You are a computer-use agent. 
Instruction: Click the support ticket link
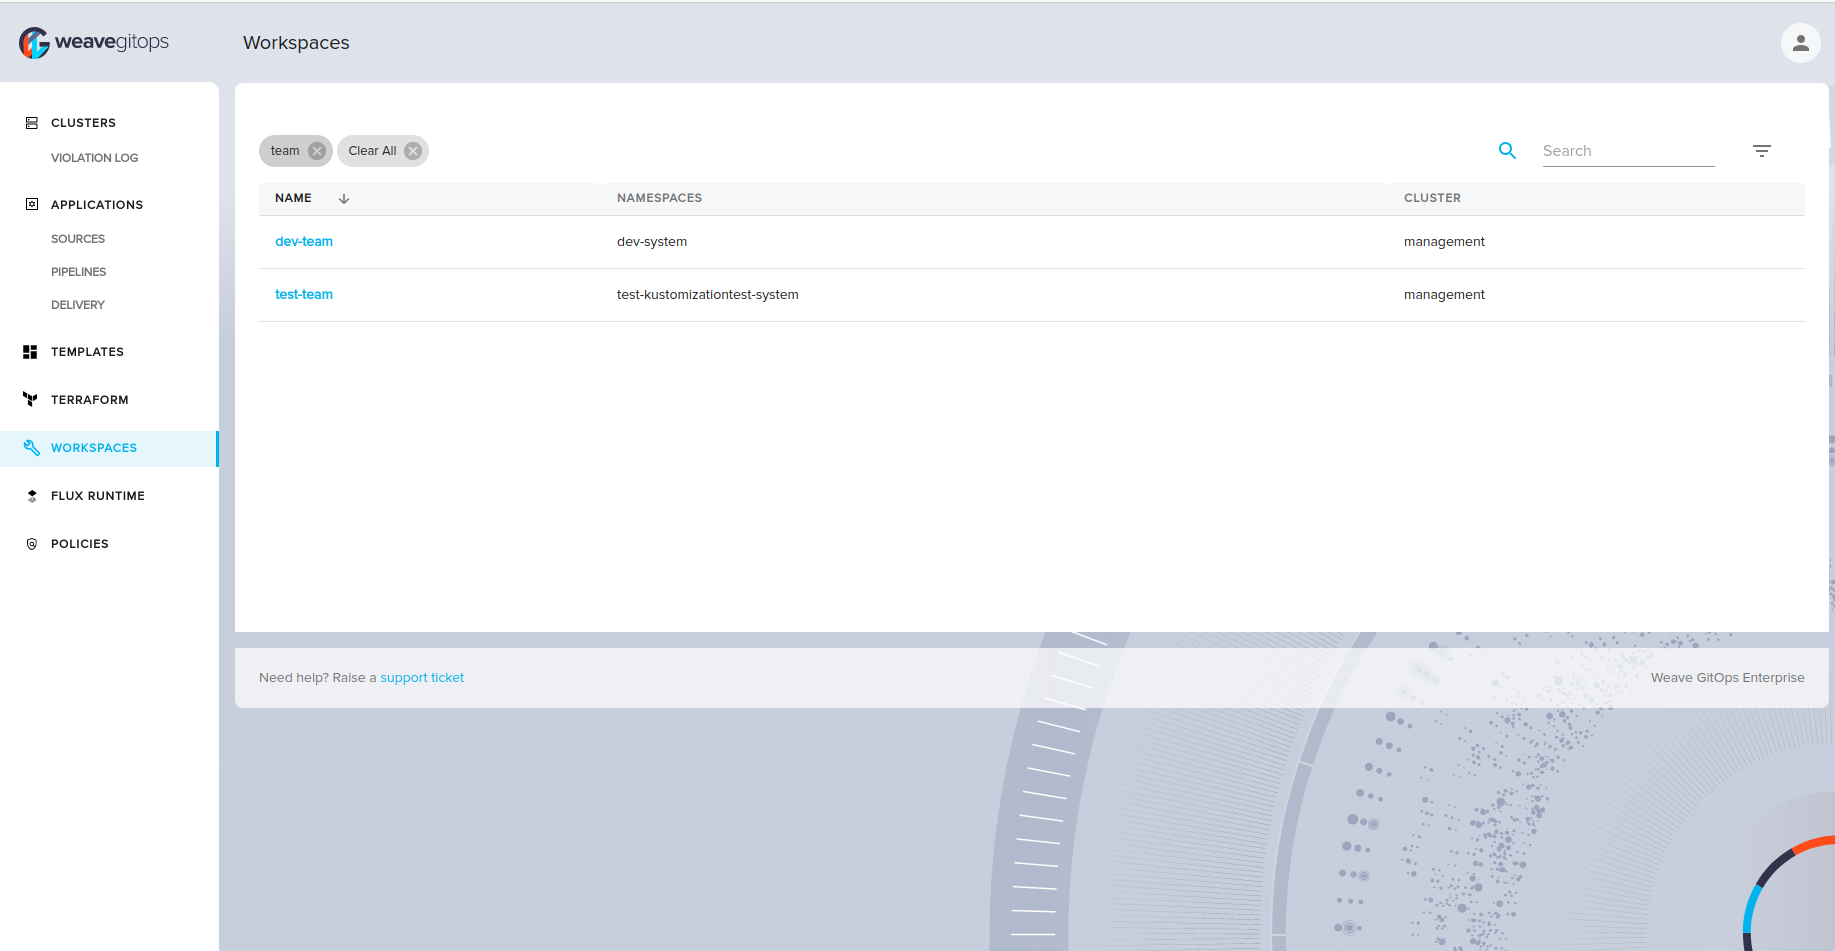[422, 678]
